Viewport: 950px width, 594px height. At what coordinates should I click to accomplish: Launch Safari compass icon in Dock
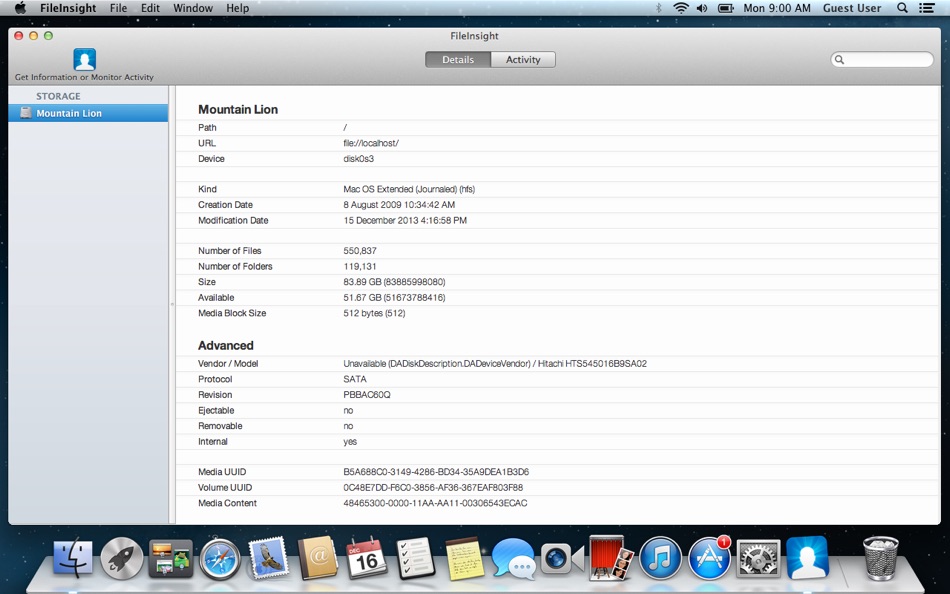[220, 558]
